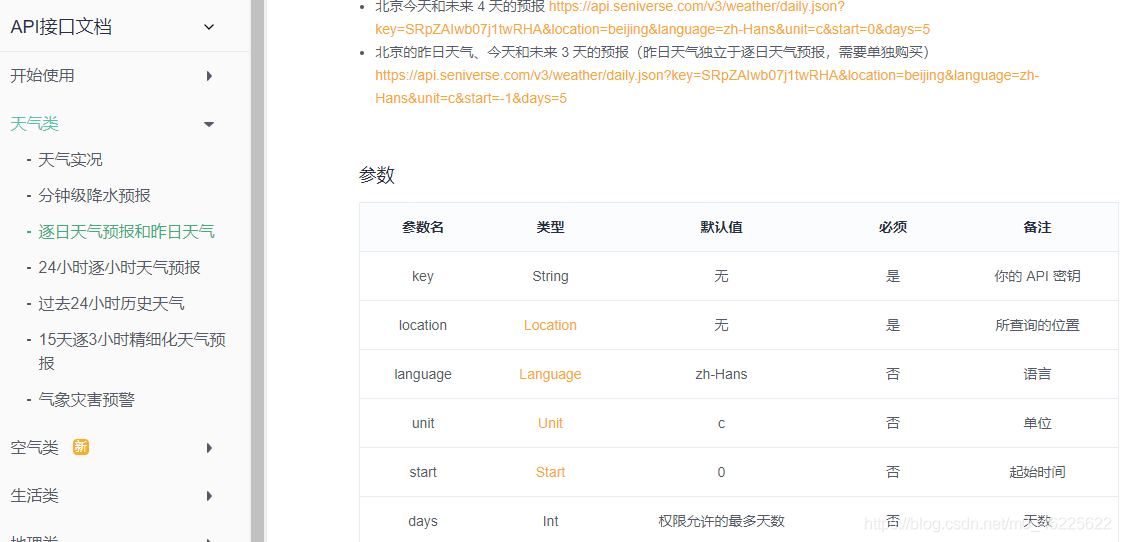Click the key parameter name cell
1121x542 pixels.
pos(423,276)
